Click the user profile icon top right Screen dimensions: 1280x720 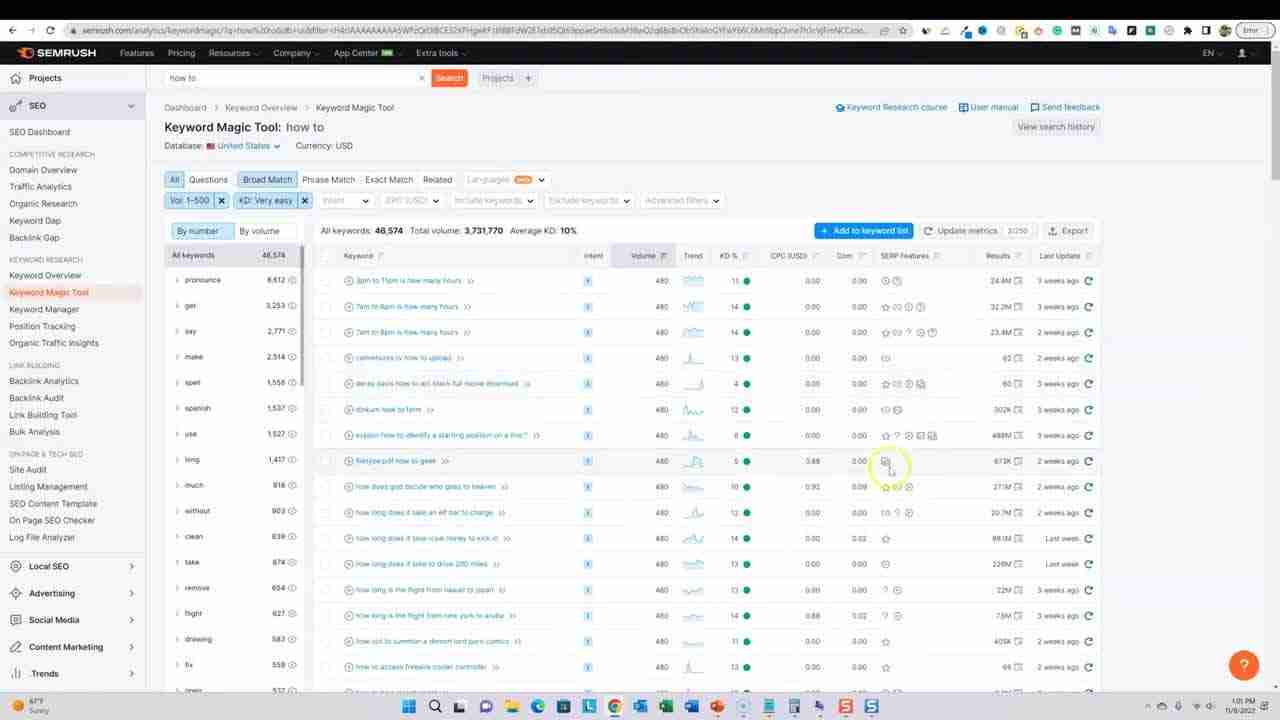pos(1241,53)
